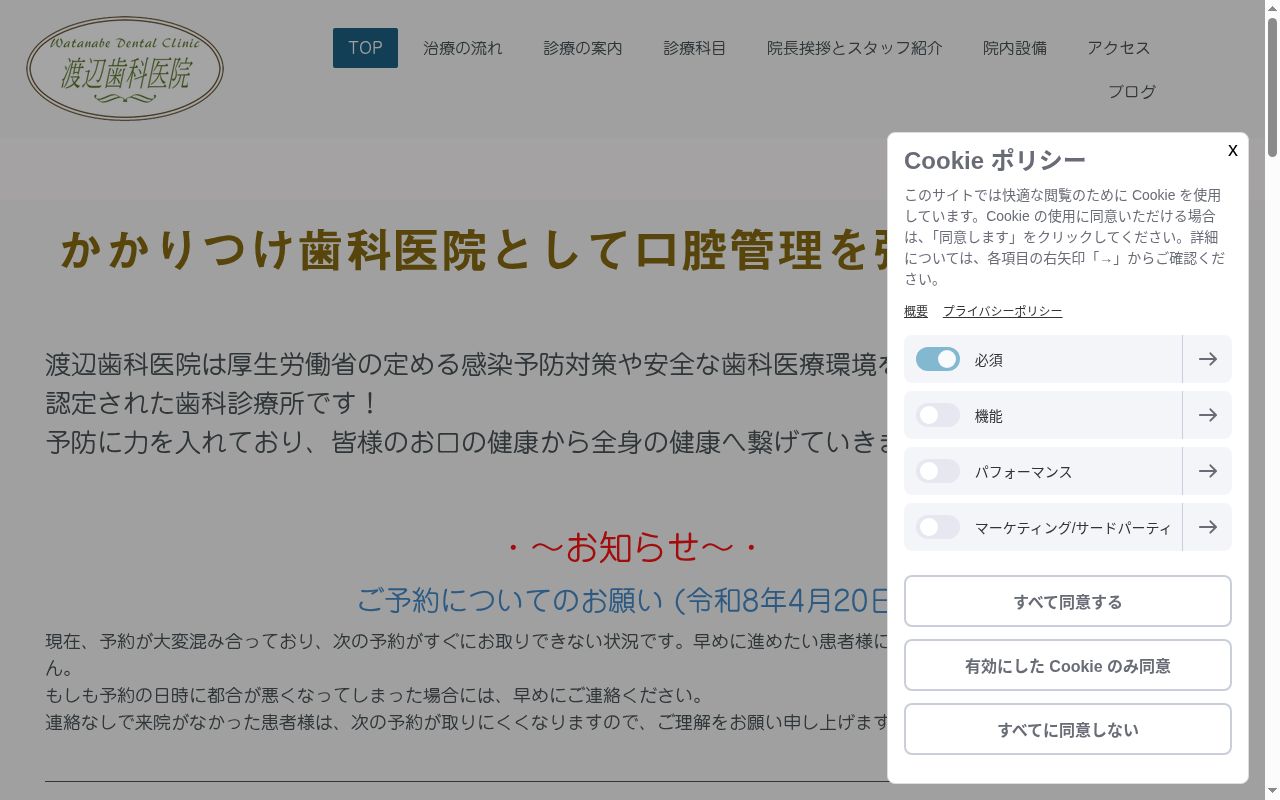
Task: Navigate to 院内設備
Action: 1015,48
